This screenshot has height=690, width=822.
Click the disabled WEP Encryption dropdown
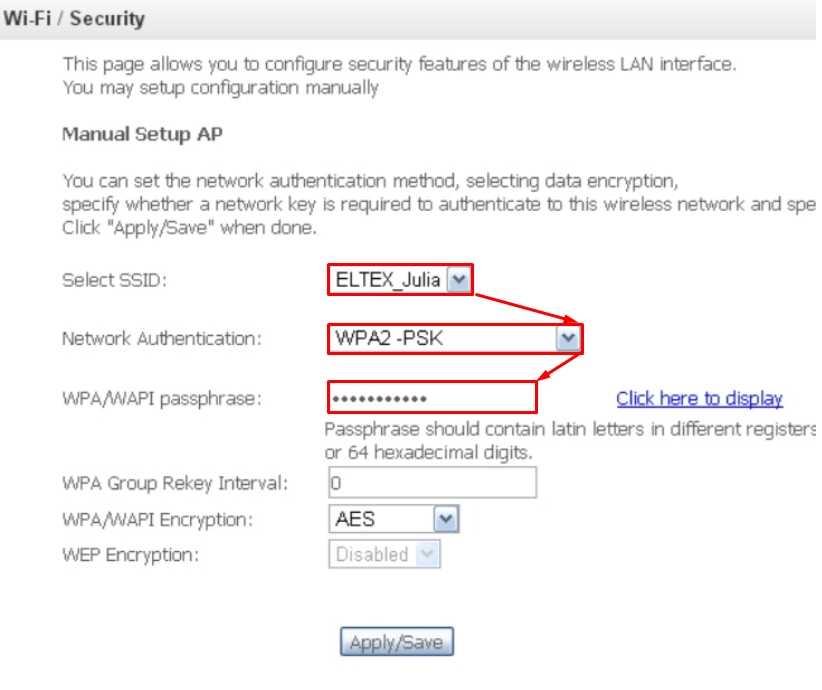tap(384, 554)
